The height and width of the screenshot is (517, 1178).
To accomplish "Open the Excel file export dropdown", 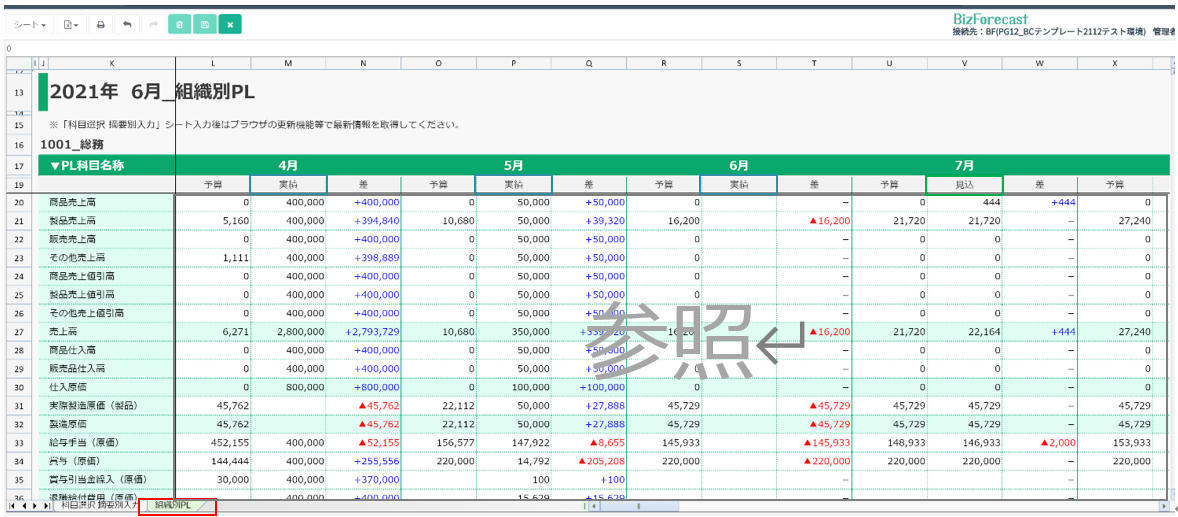I will coord(71,24).
